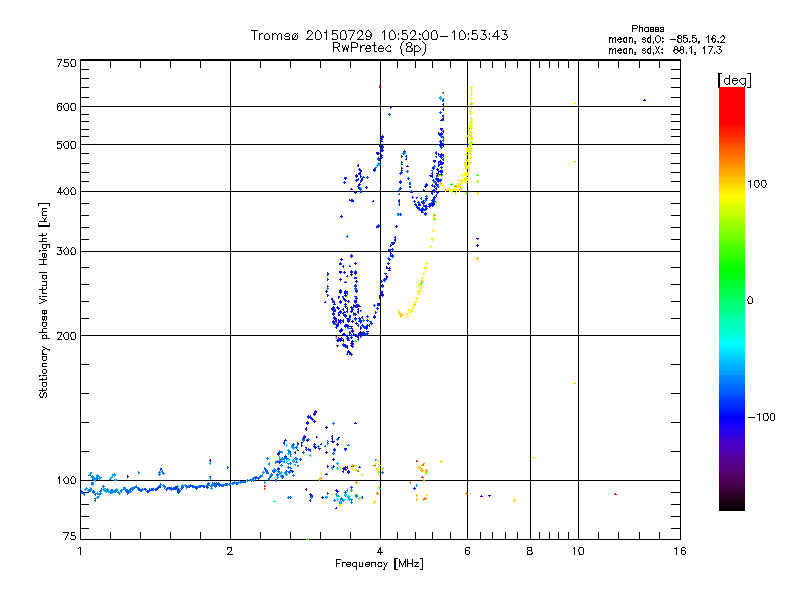
Task: Click the plot title 'Tromsø 20150729 10:52:00-10:53:43'
Action: 379,35
